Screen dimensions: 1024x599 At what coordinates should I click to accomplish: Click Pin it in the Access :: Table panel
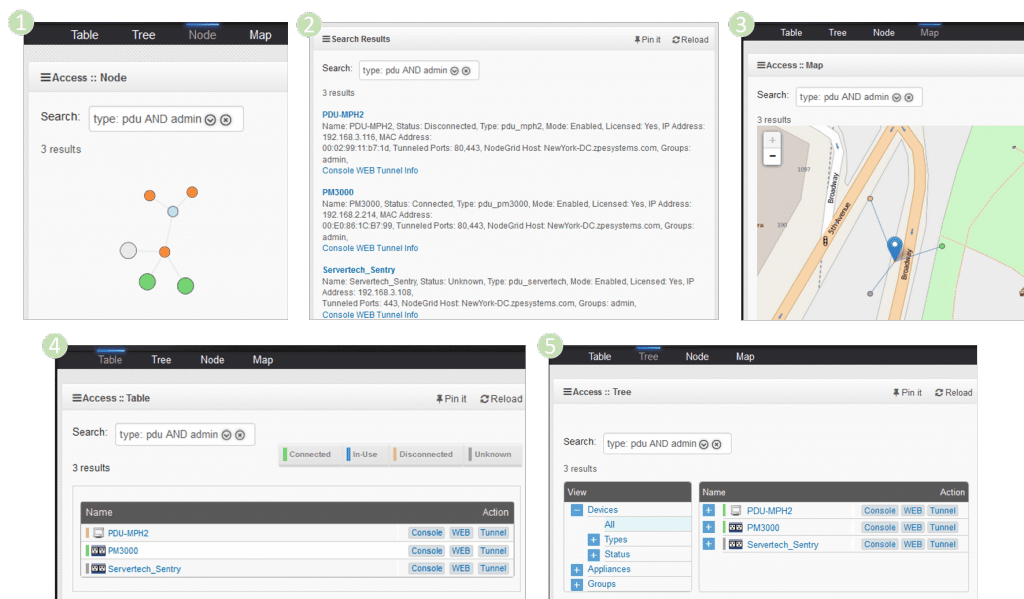451,399
